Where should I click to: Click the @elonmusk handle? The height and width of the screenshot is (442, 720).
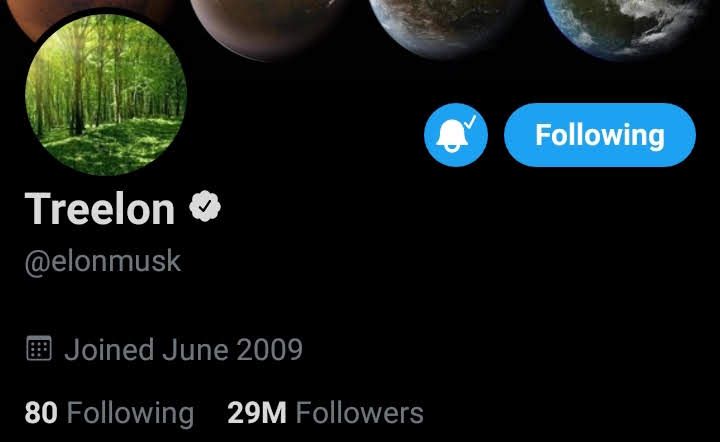click(x=103, y=262)
